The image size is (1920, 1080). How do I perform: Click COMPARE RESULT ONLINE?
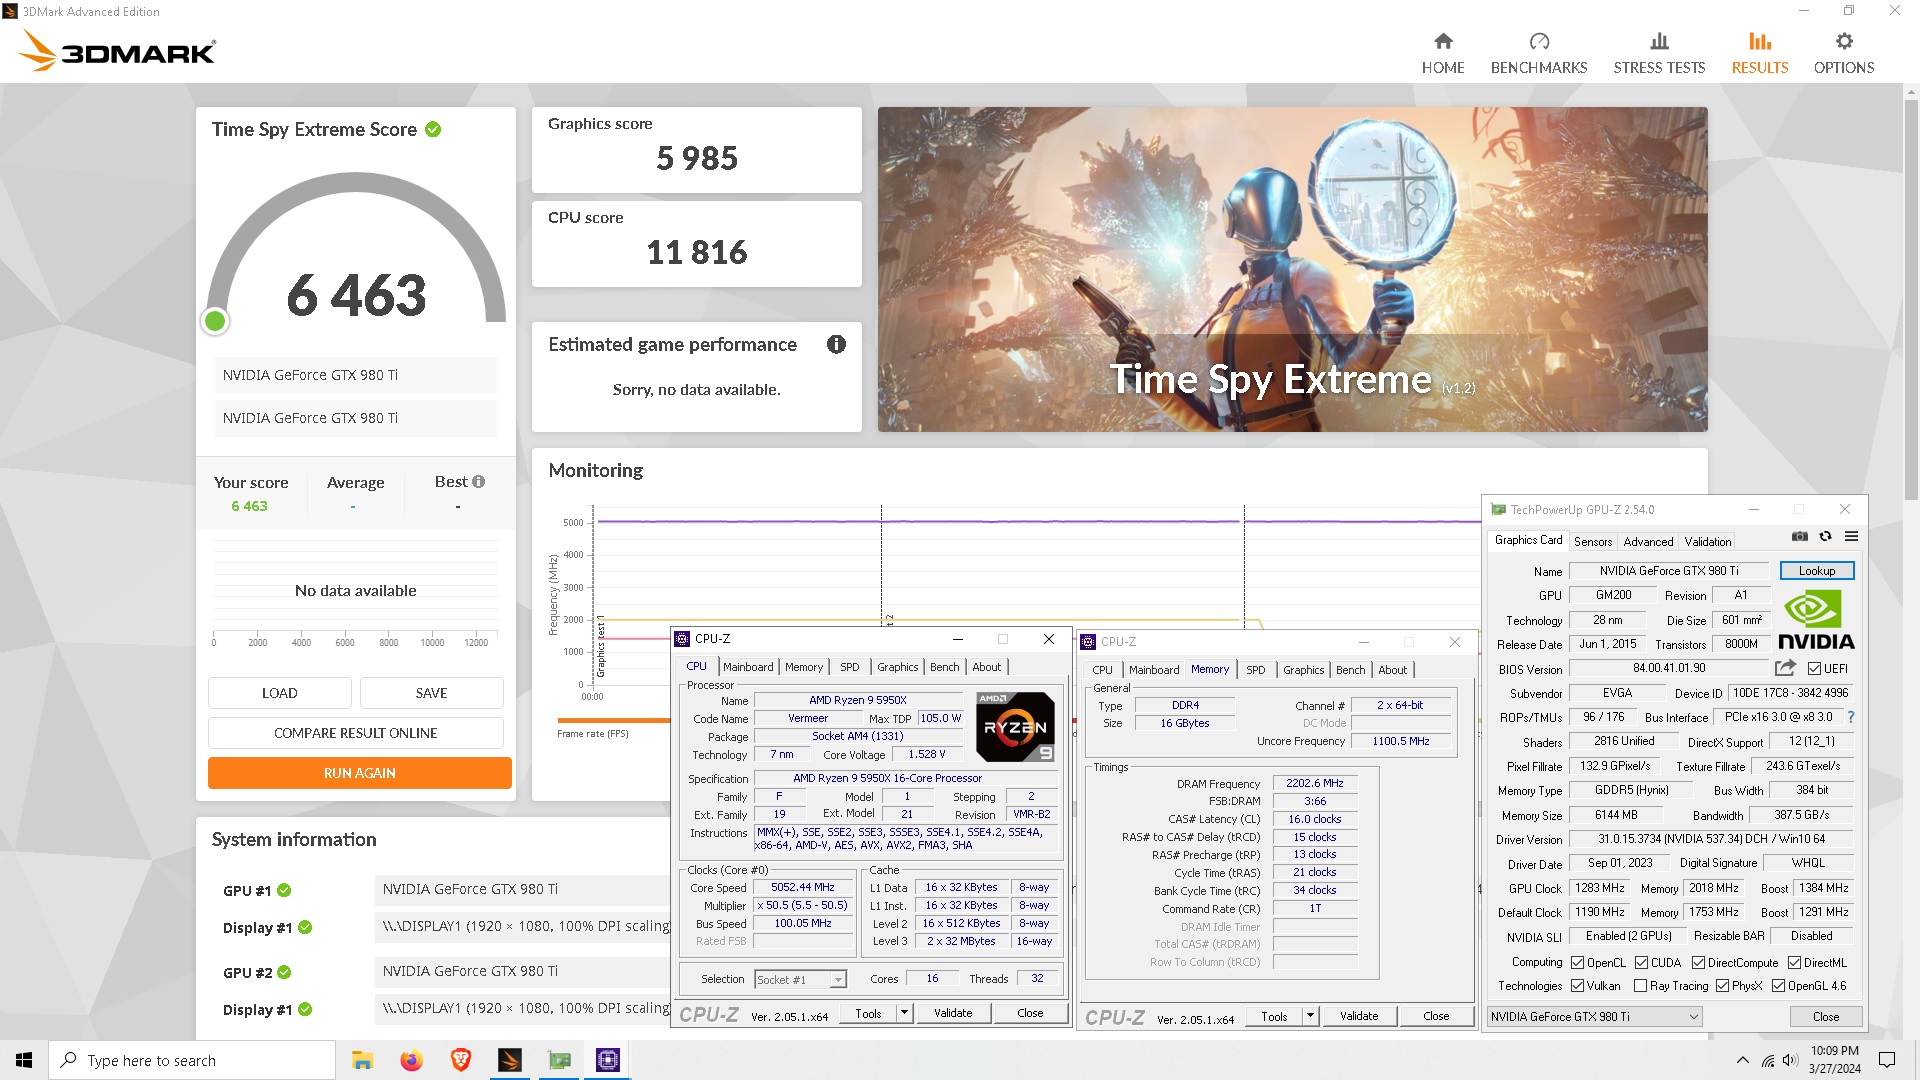(x=355, y=733)
